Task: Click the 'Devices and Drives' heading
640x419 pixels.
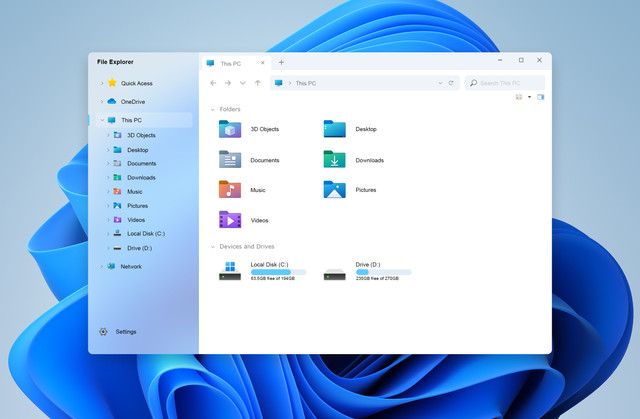Action: [x=247, y=246]
